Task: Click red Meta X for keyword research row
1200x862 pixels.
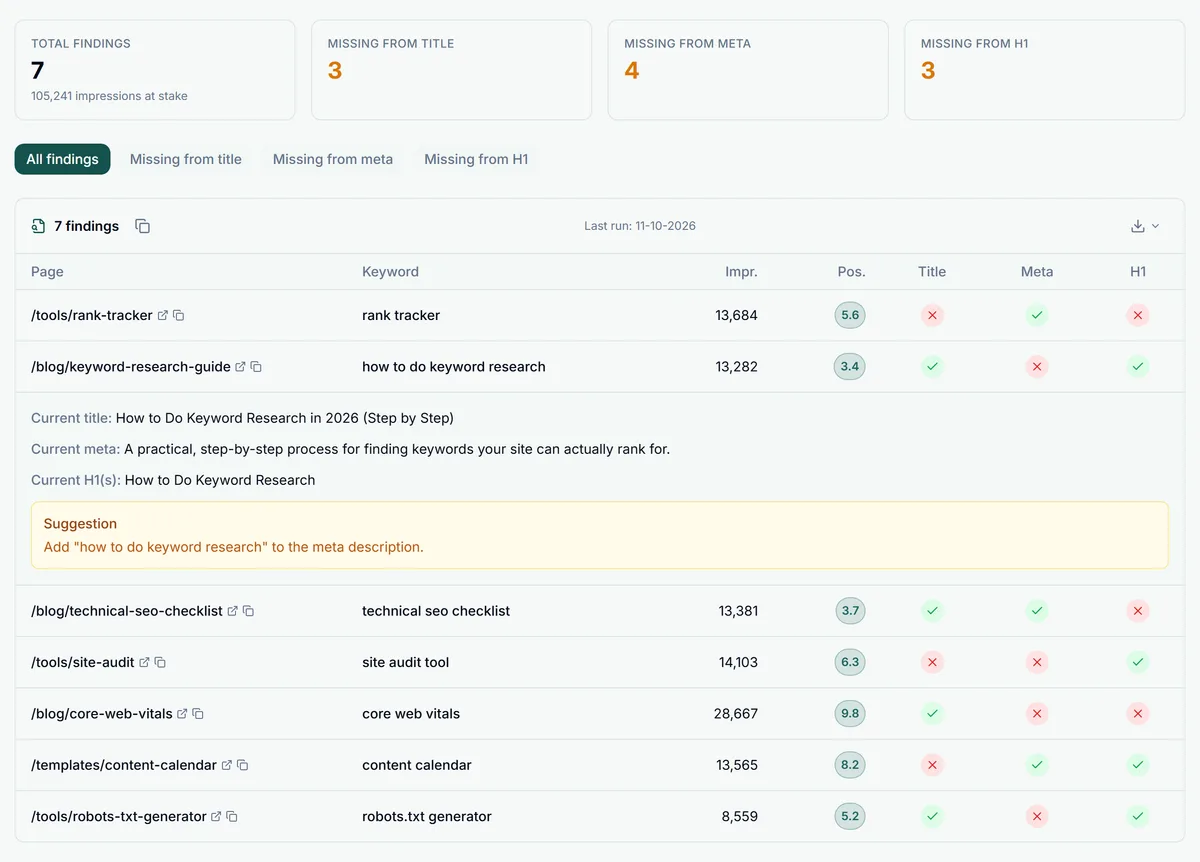Action: pos(1037,367)
